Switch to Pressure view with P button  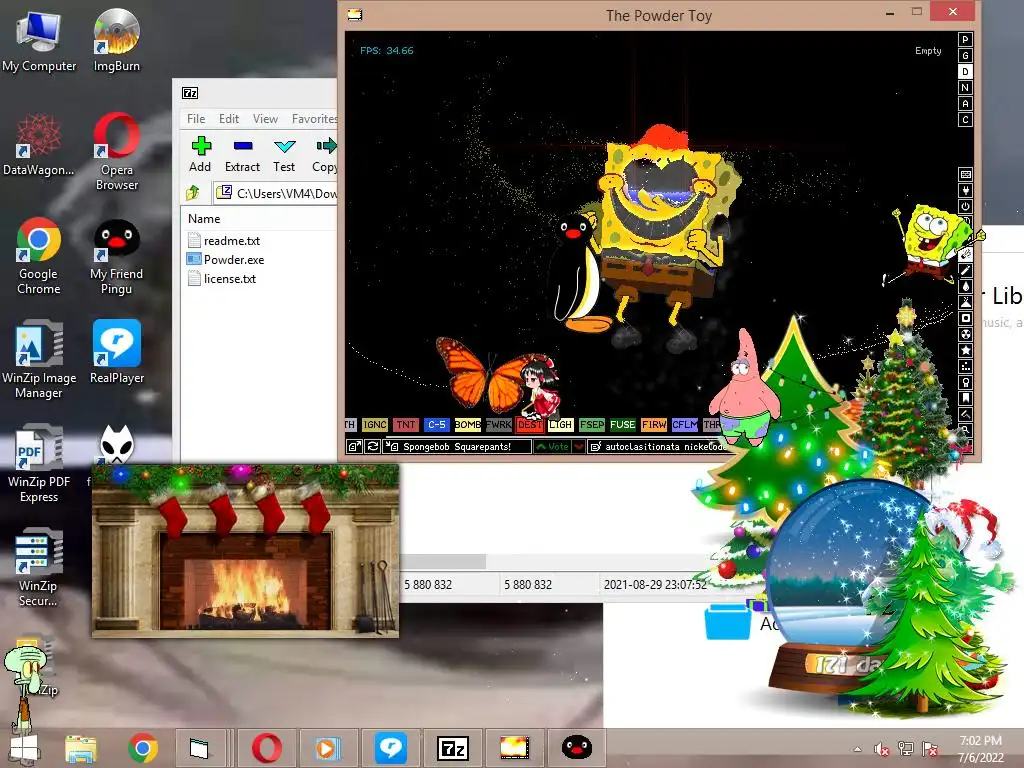pos(965,40)
